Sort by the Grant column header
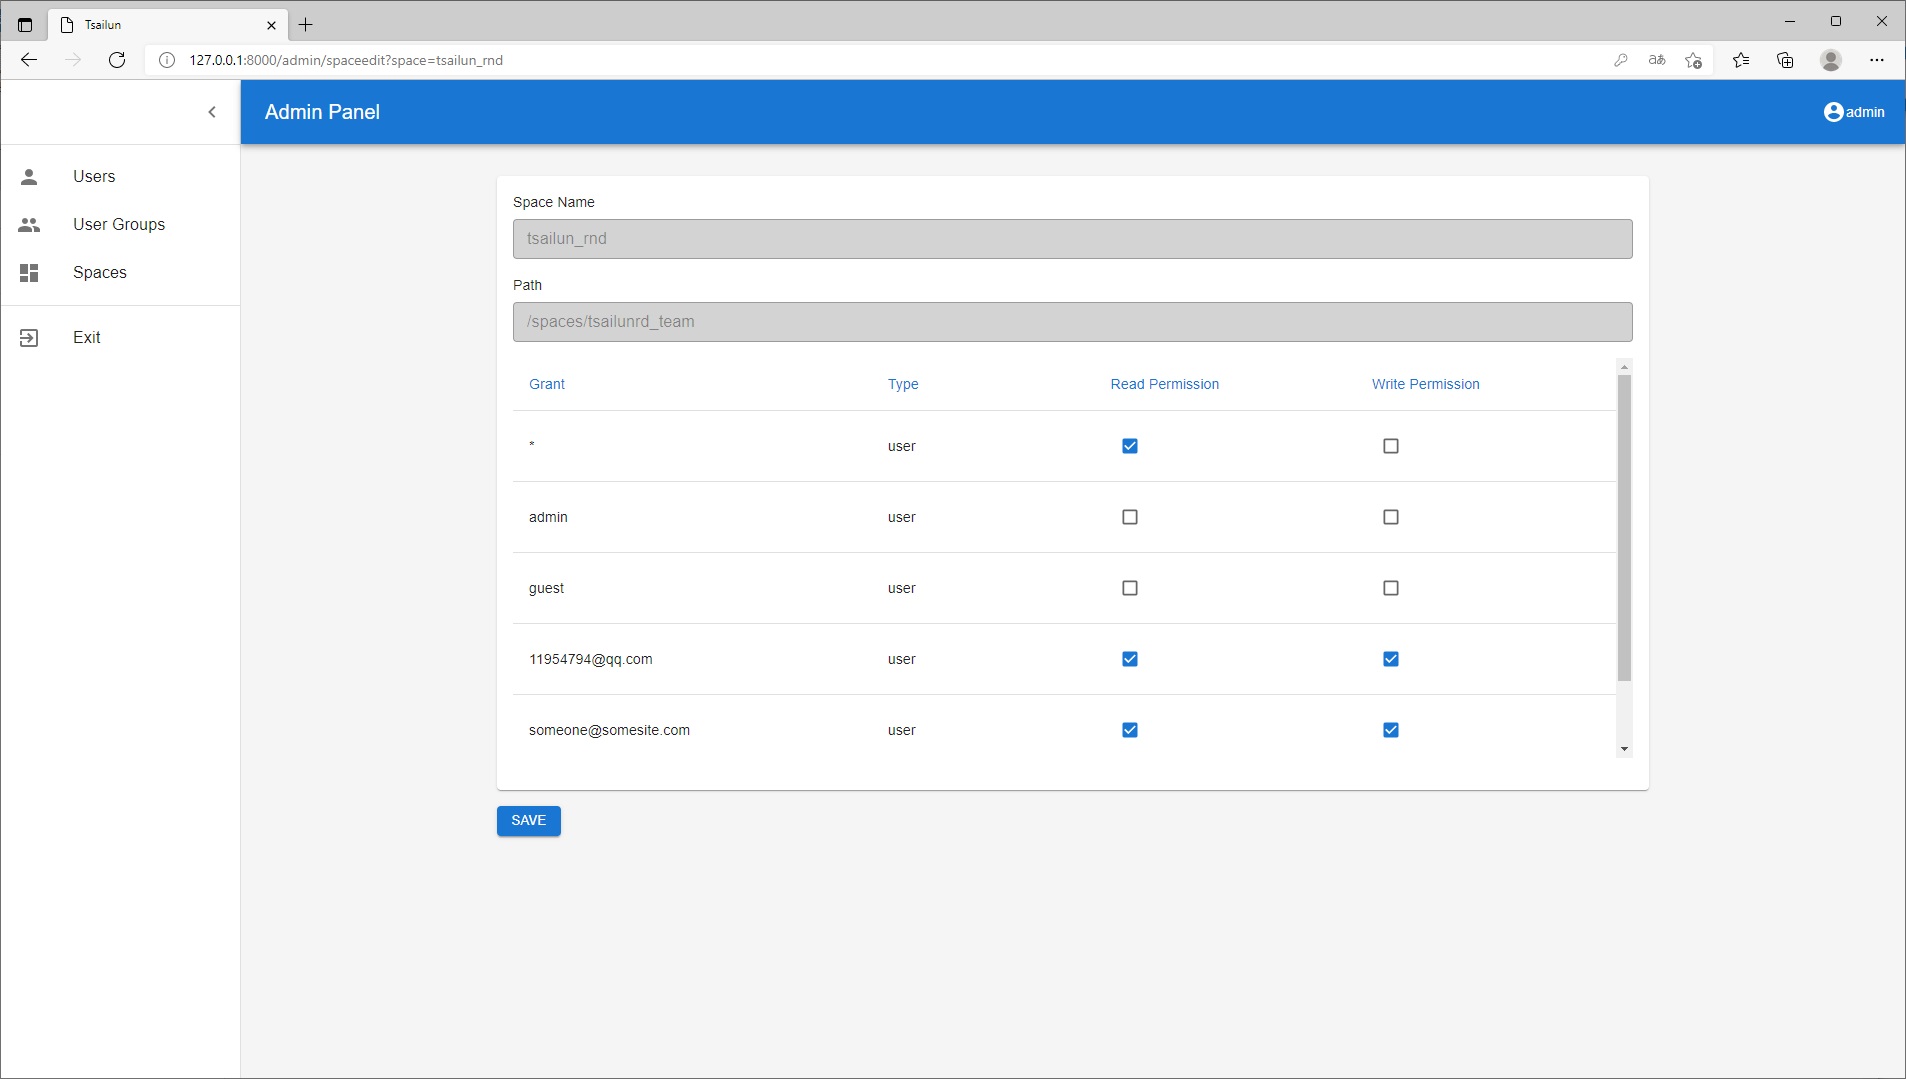This screenshot has height=1079, width=1906. click(547, 384)
